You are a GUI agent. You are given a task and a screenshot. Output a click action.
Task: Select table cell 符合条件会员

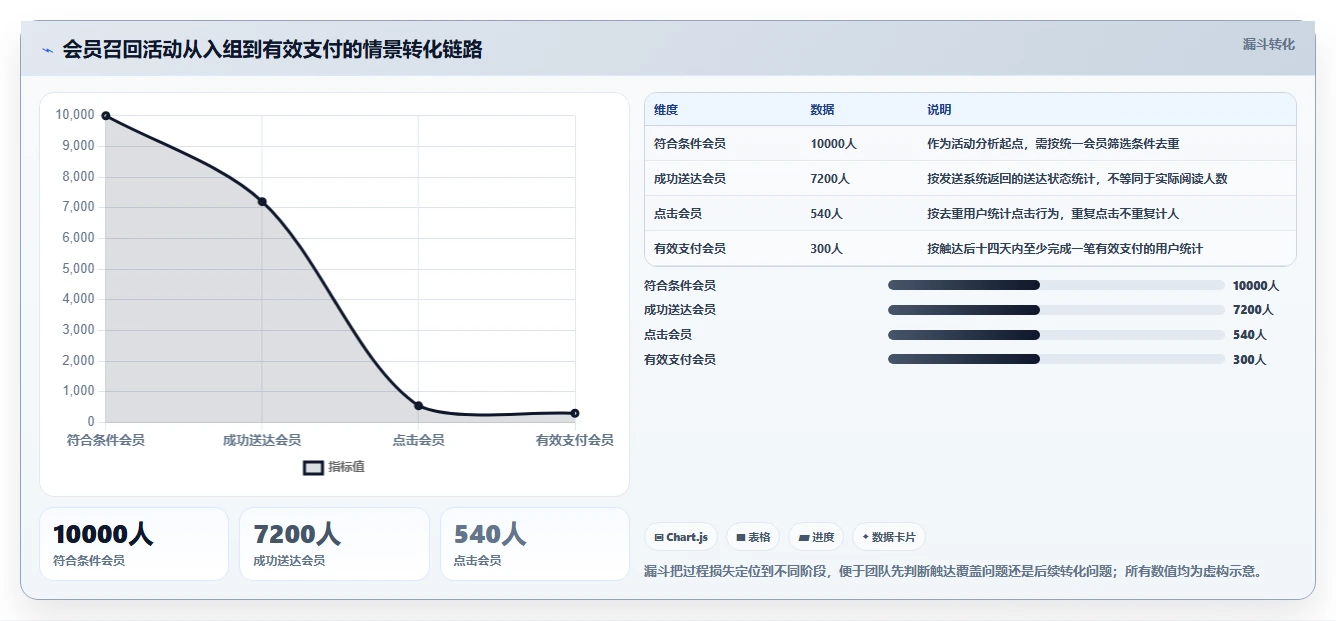[x=690, y=144]
